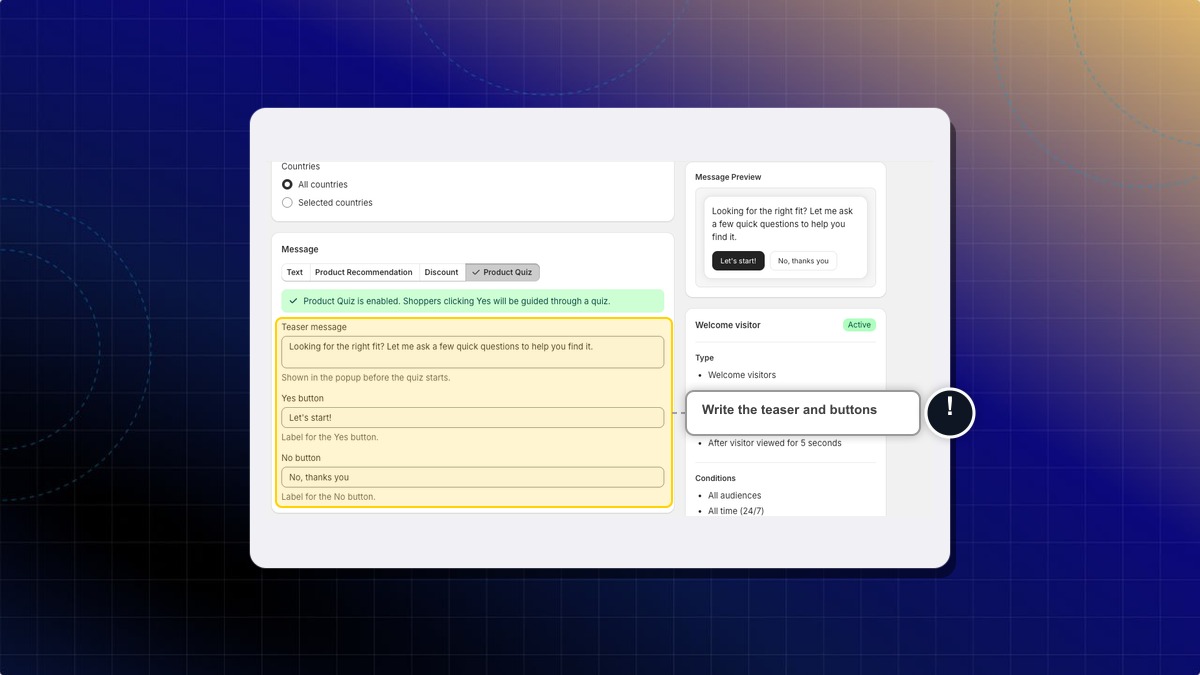Viewport: 1200px width, 675px height.
Task: Click the Countries label
Action: (301, 167)
